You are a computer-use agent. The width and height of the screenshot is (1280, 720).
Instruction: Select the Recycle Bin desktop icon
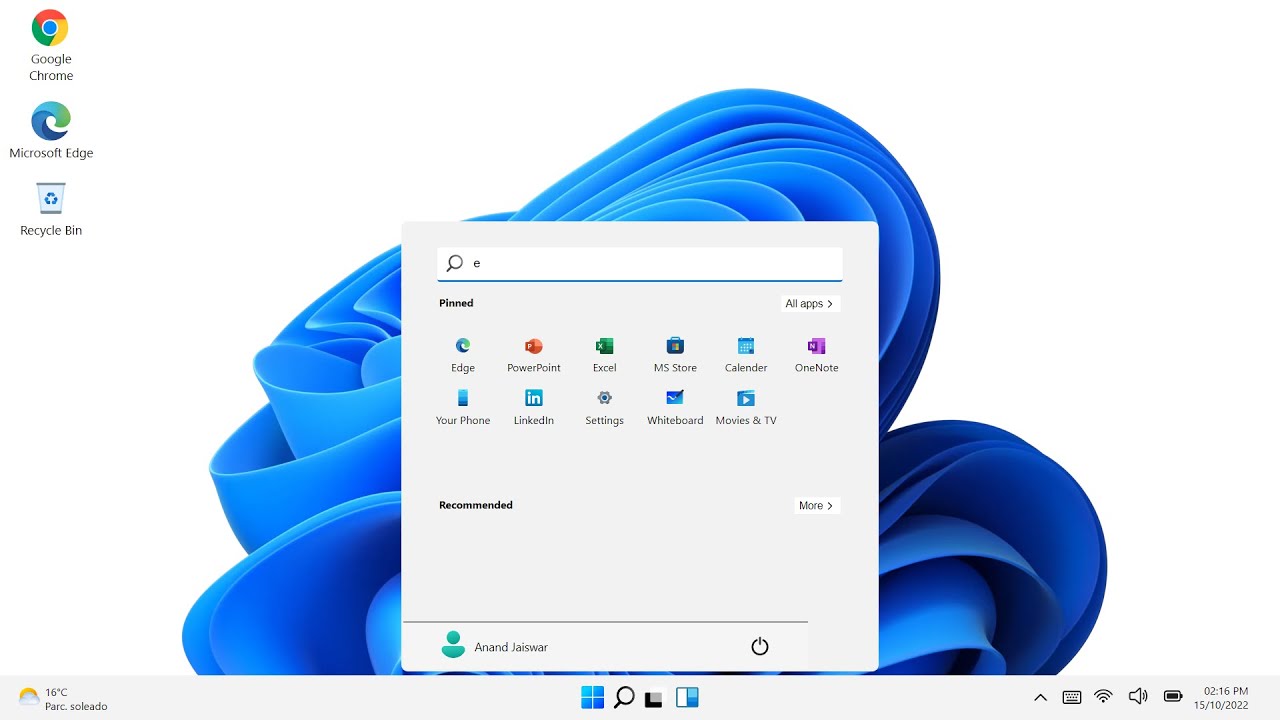pyautogui.click(x=51, y=209)
